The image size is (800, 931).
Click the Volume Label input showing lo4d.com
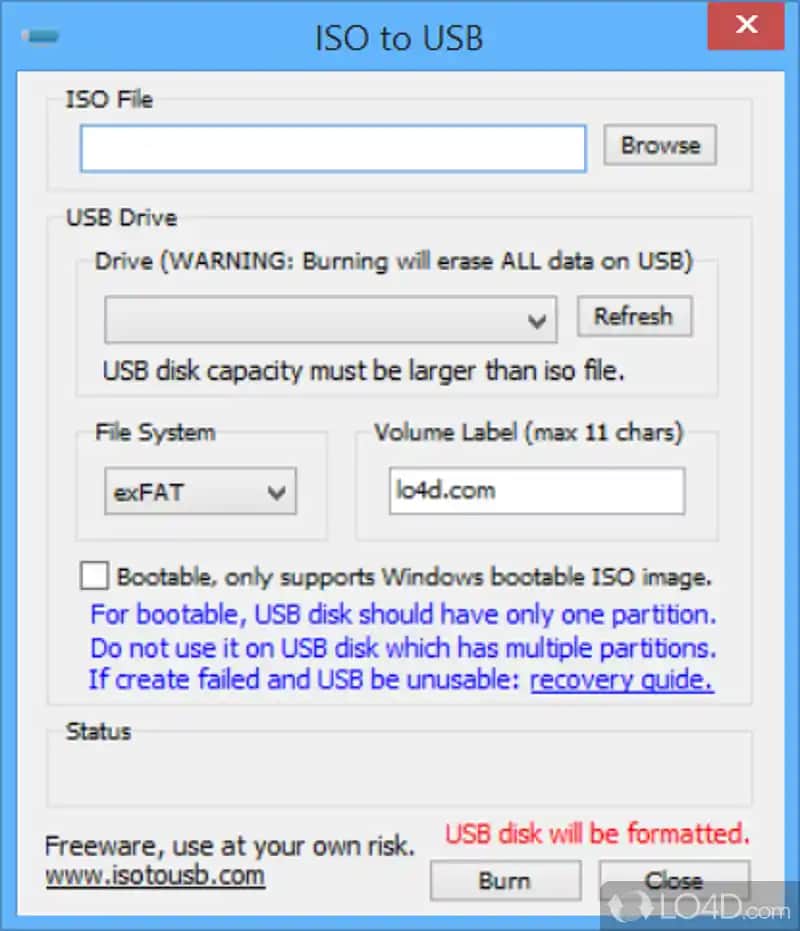click(x=536, y=490)
